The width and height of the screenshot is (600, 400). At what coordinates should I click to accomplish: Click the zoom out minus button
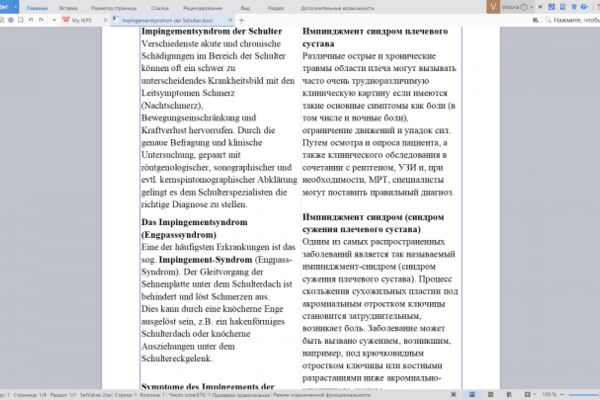(562, 395)
